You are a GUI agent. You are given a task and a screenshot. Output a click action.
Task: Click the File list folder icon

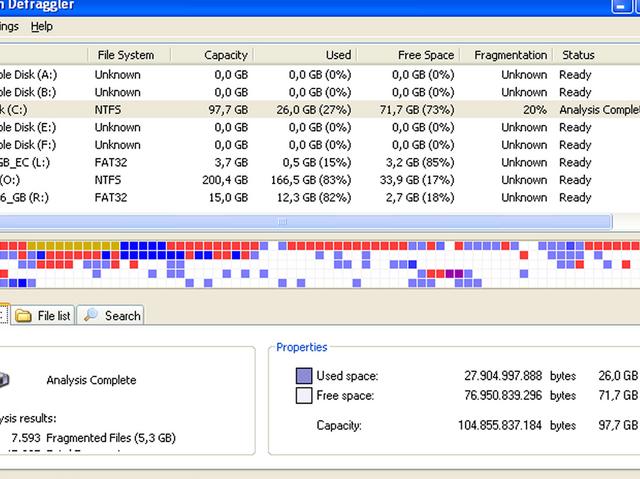coord(23,316)
